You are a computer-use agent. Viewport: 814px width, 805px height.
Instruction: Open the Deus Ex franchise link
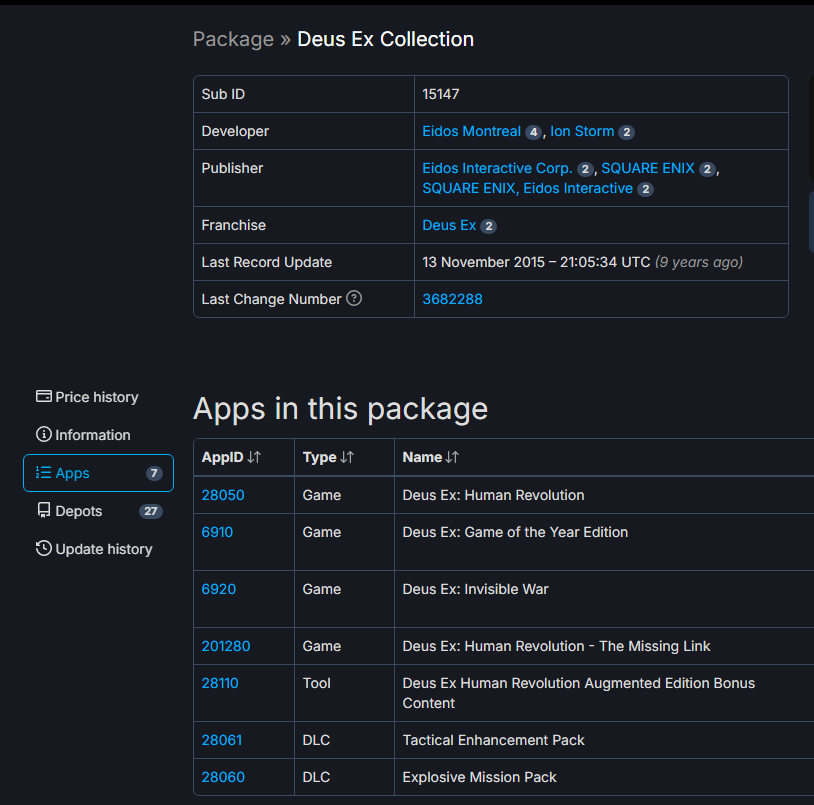(x=449, y=225)
